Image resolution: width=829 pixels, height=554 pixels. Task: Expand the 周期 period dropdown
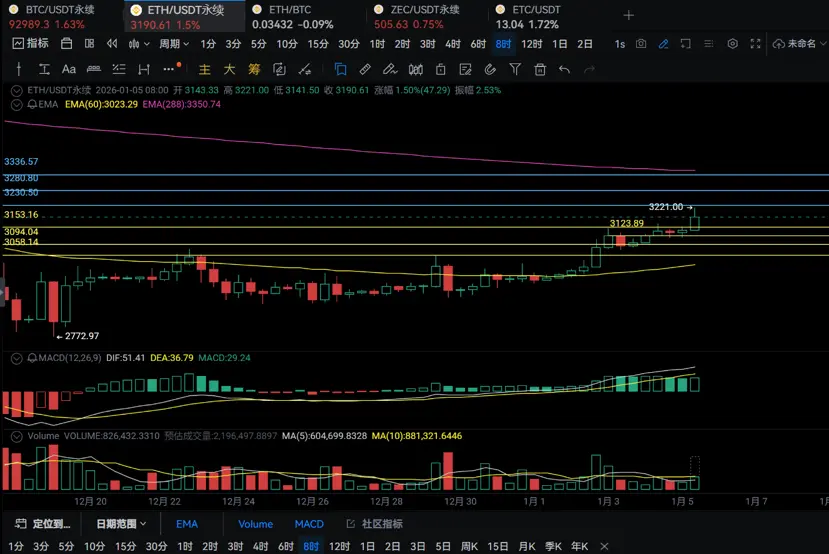174,44
